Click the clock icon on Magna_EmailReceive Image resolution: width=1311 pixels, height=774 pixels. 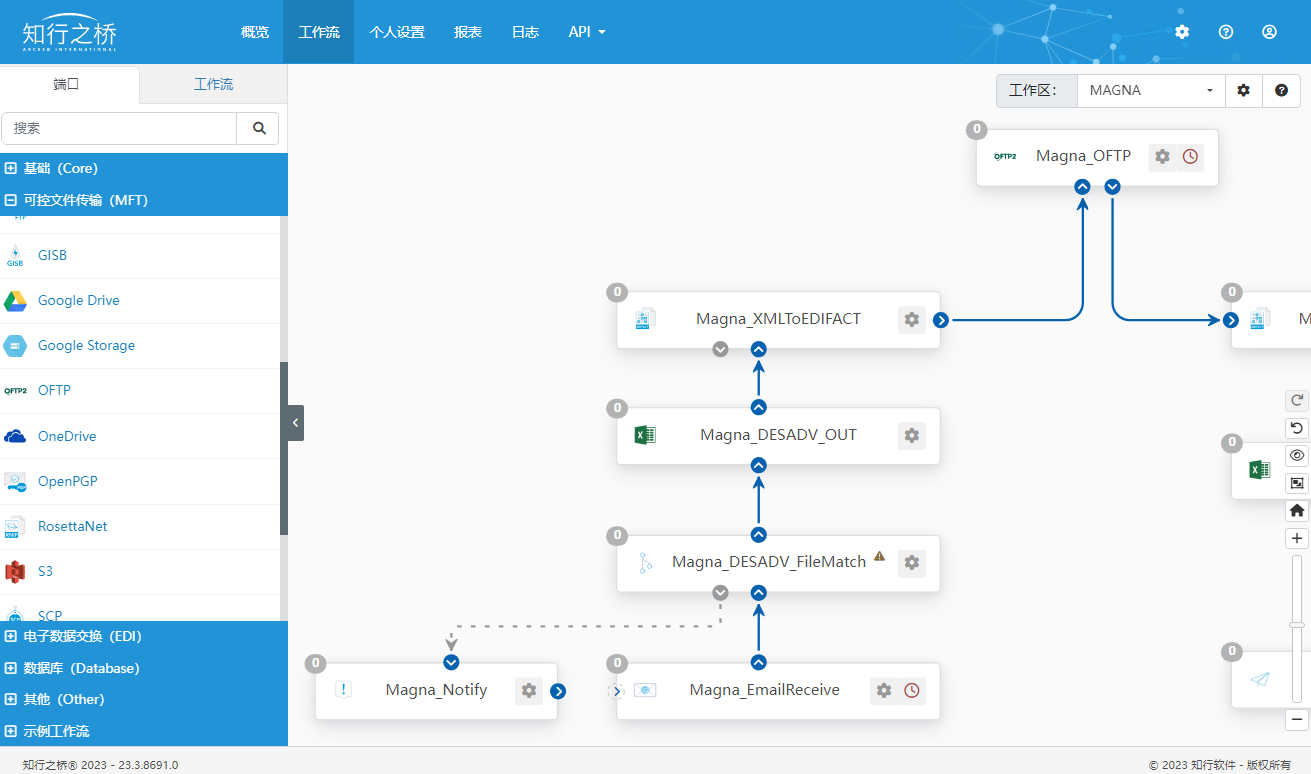(911, 691)
